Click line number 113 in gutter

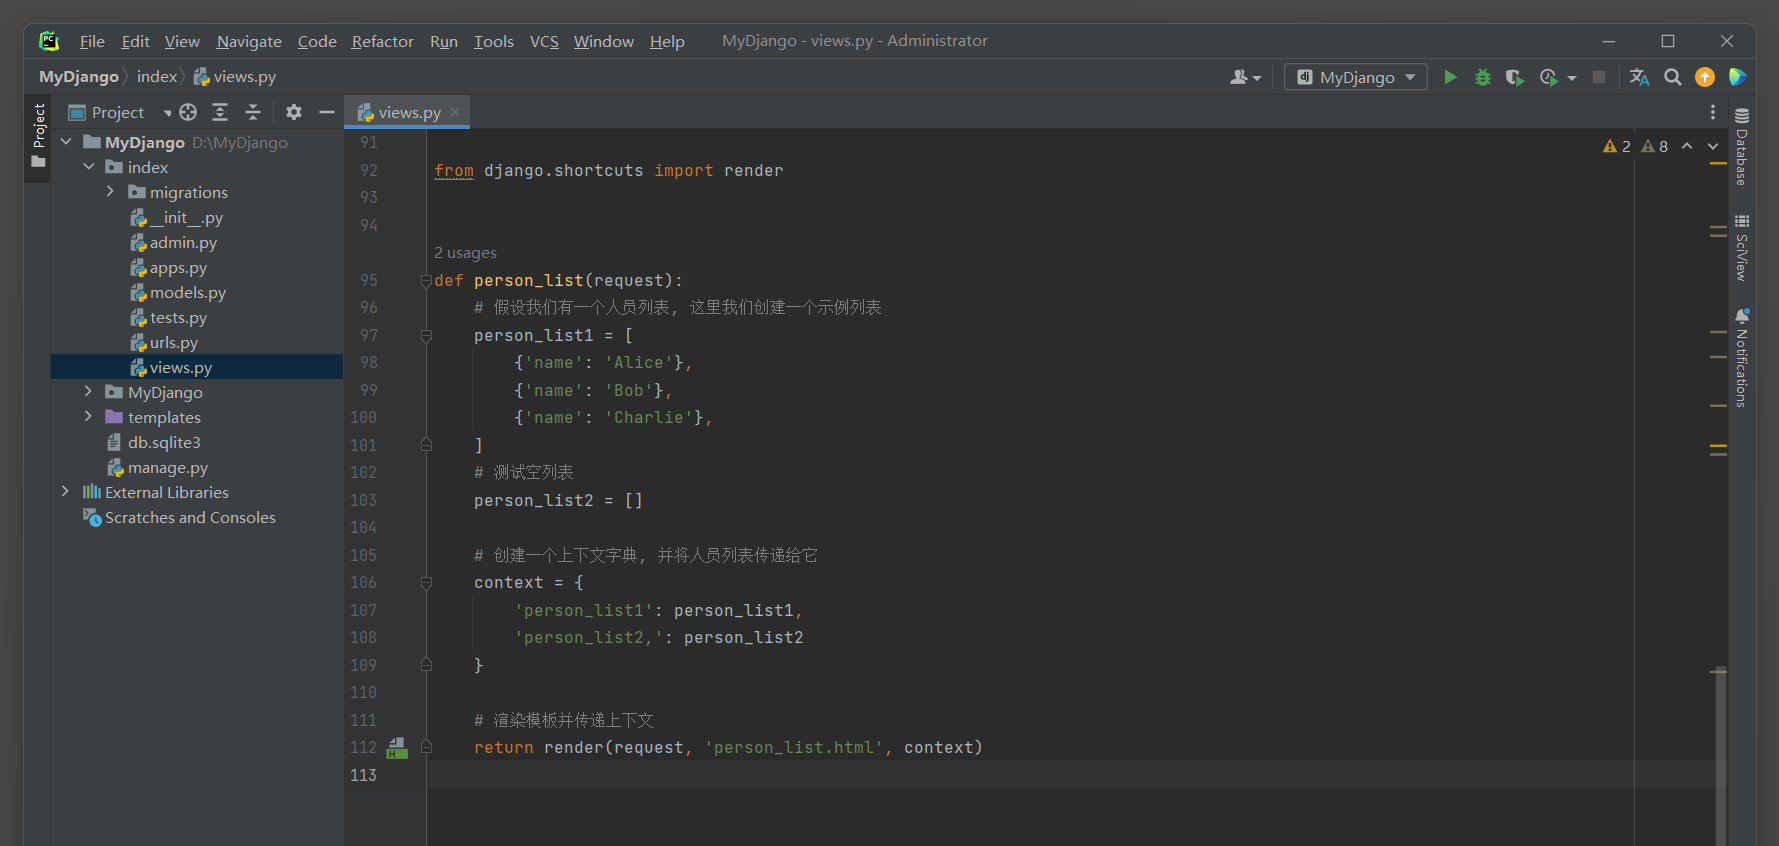[363, 775]
